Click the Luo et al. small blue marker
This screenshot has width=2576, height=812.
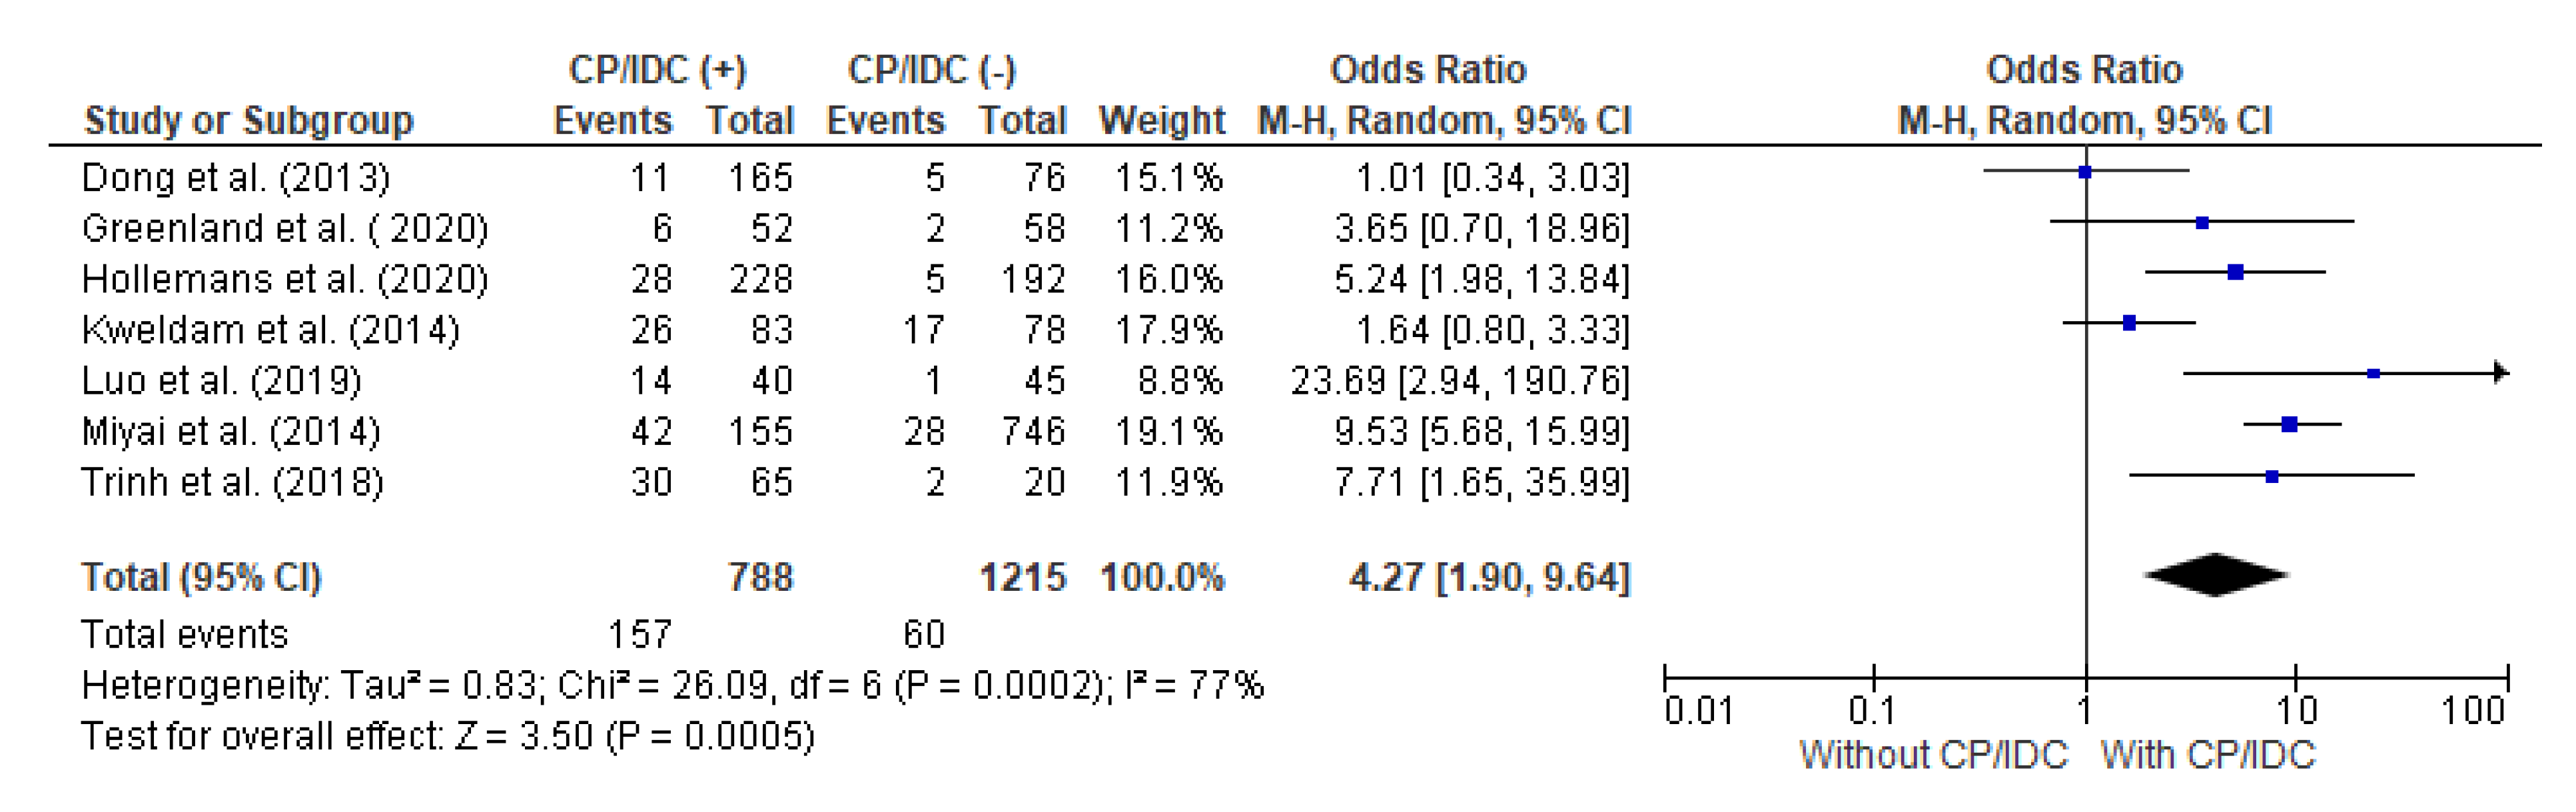(x=2374, y=374)
